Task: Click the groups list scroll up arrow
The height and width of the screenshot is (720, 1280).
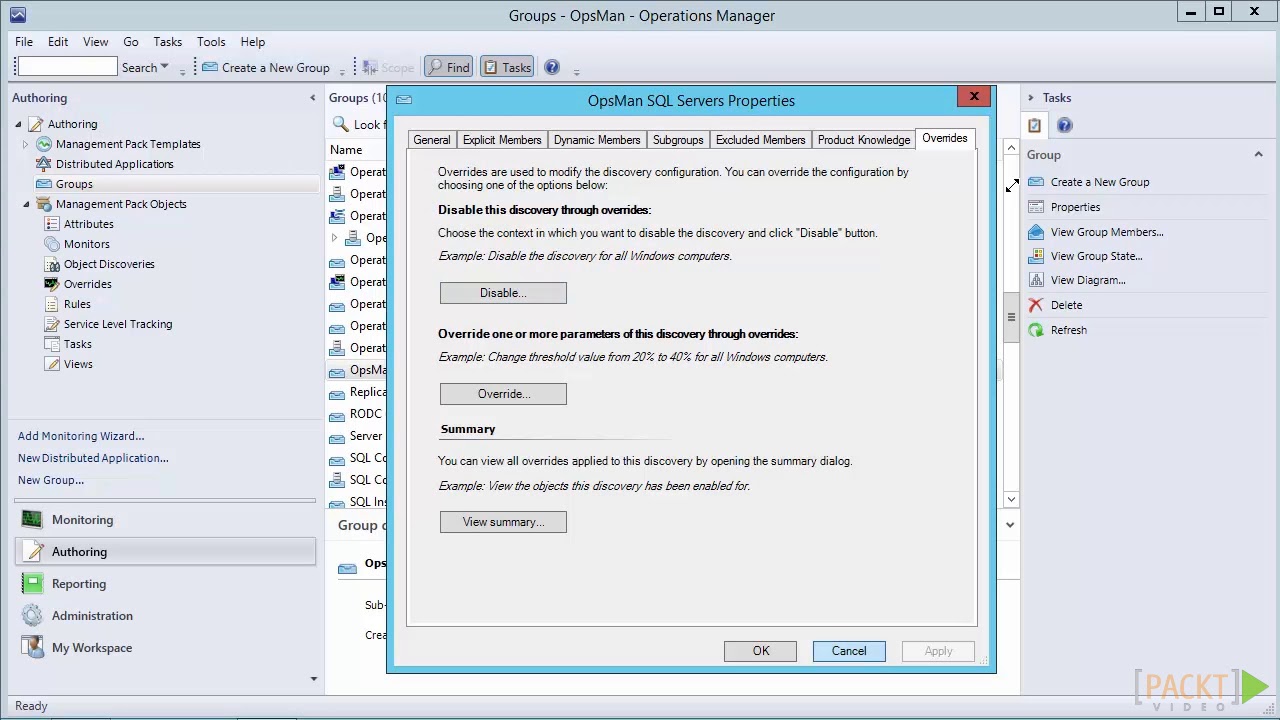Action: click(1011, 148)
